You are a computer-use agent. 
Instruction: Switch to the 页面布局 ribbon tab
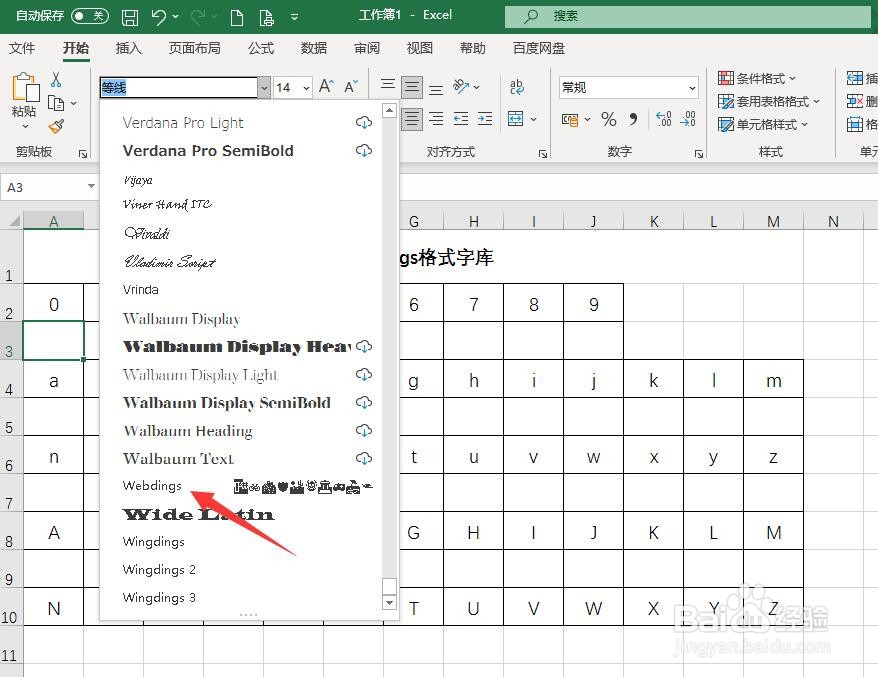click(194, 48)
